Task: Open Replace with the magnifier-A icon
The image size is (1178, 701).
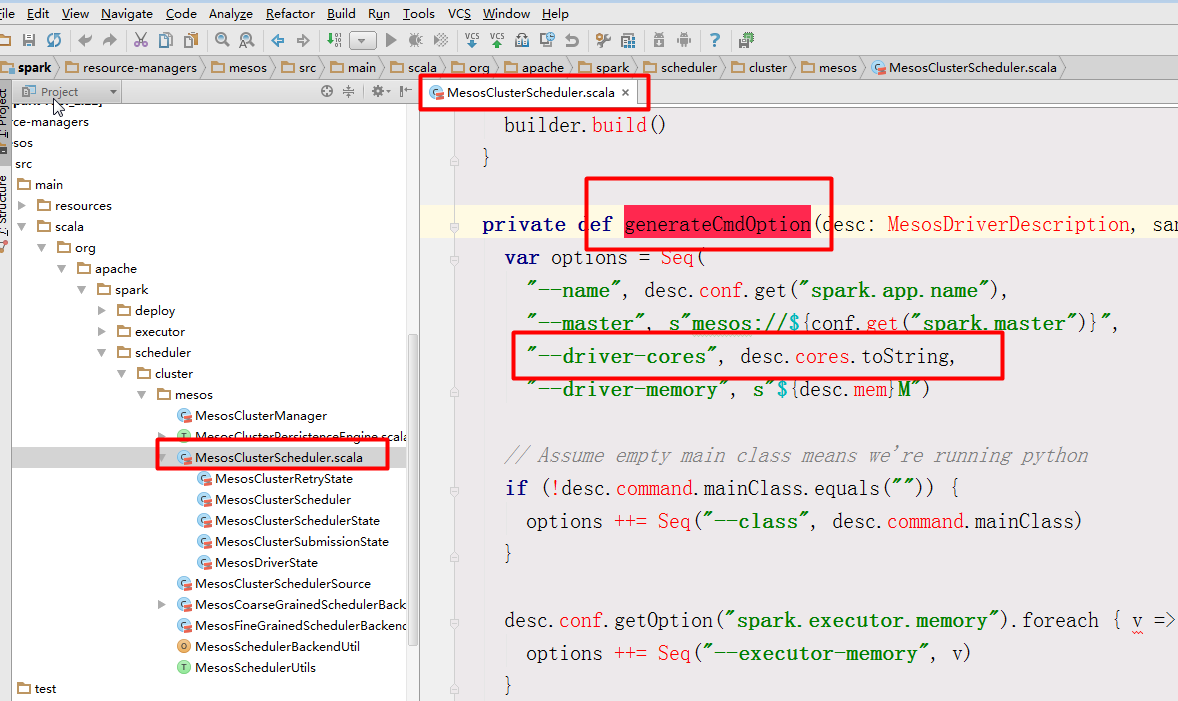Action: point(246,40)
